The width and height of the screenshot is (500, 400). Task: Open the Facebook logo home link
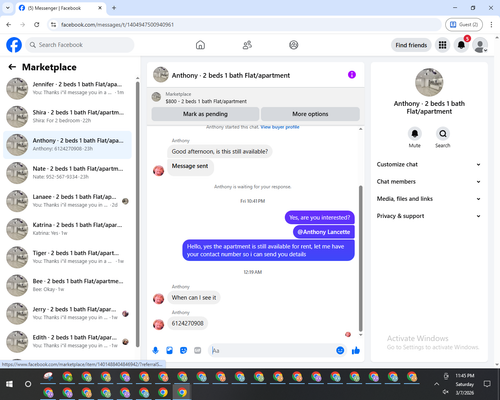click(14, 45)
